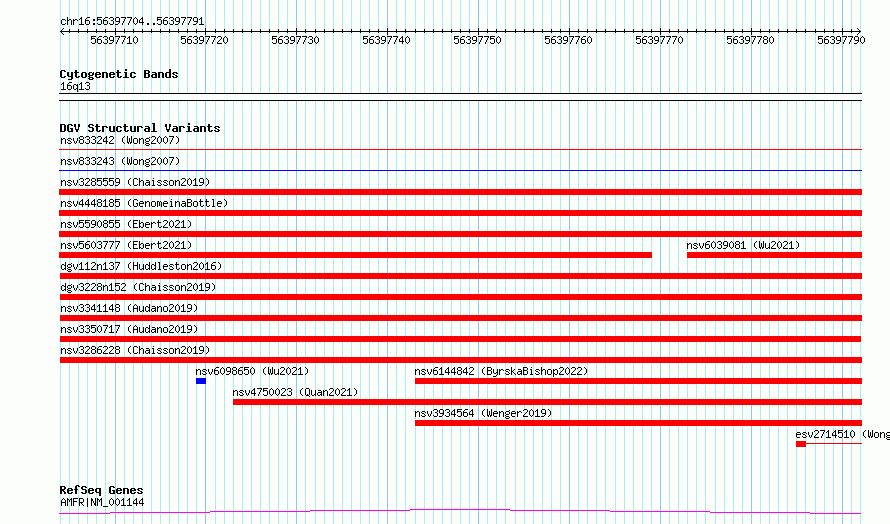Click ruler position 56397730
890x524 pixels.
pos(295,40)
